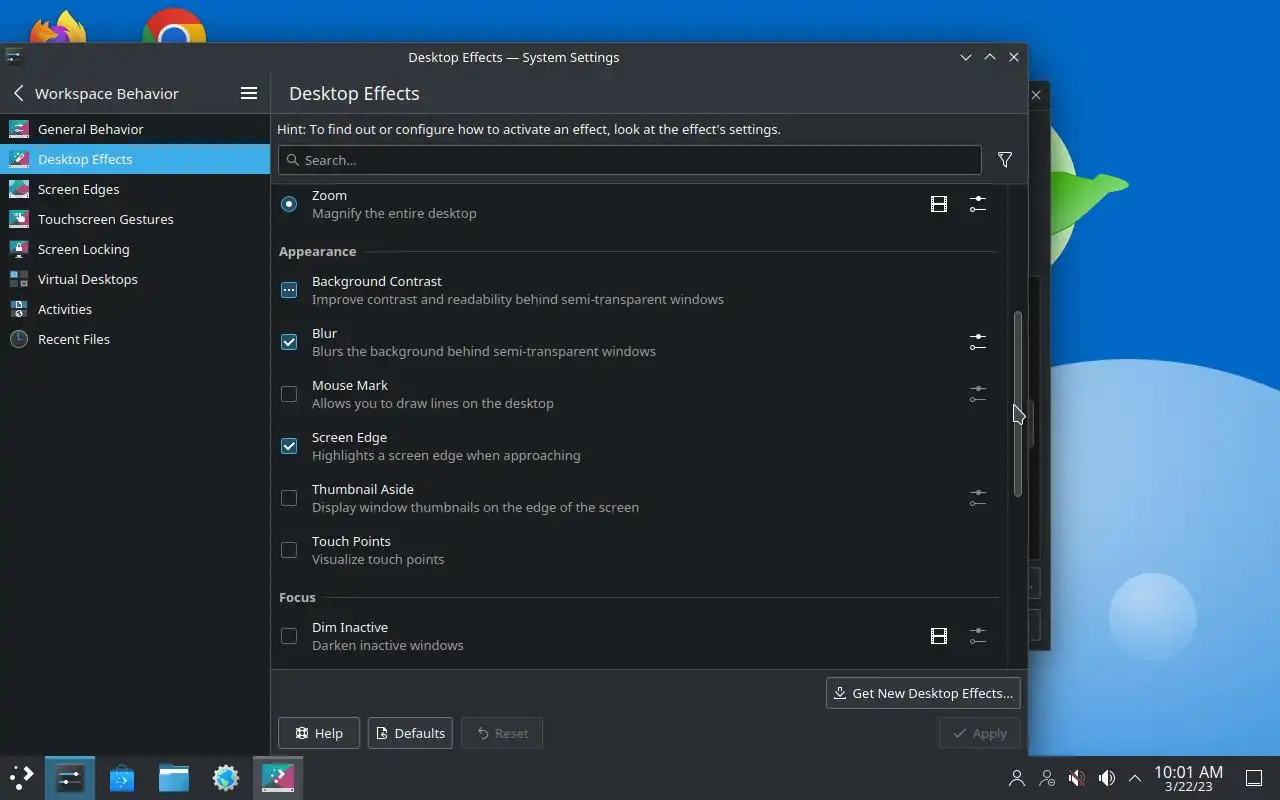This screenshot has width=1280, height=800.
Task: Click the Screen Edges sidebar icon
Action: click(19, 189)
